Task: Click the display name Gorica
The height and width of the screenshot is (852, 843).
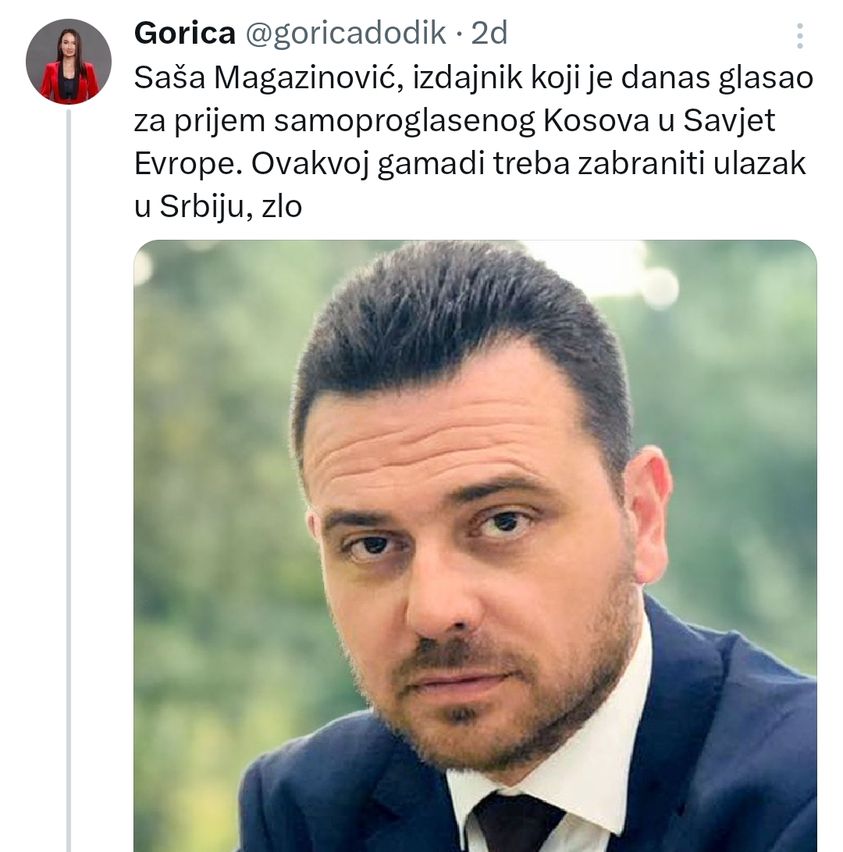Action: 185,33
